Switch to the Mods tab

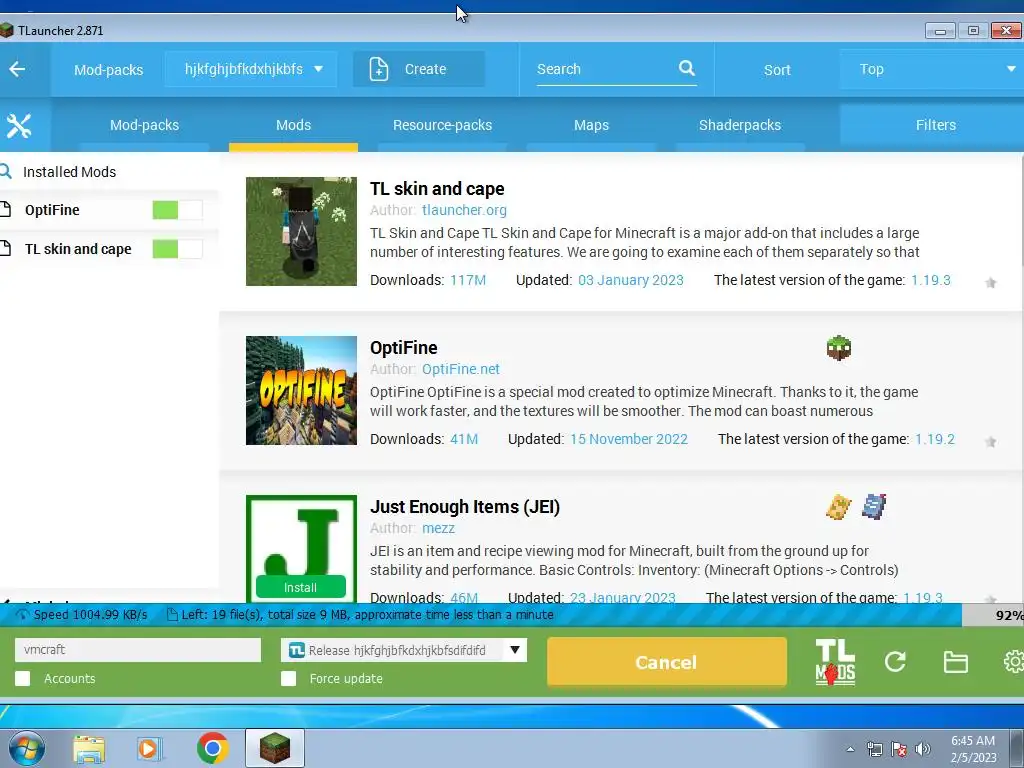pyautogui.click(x=293, y=125)
